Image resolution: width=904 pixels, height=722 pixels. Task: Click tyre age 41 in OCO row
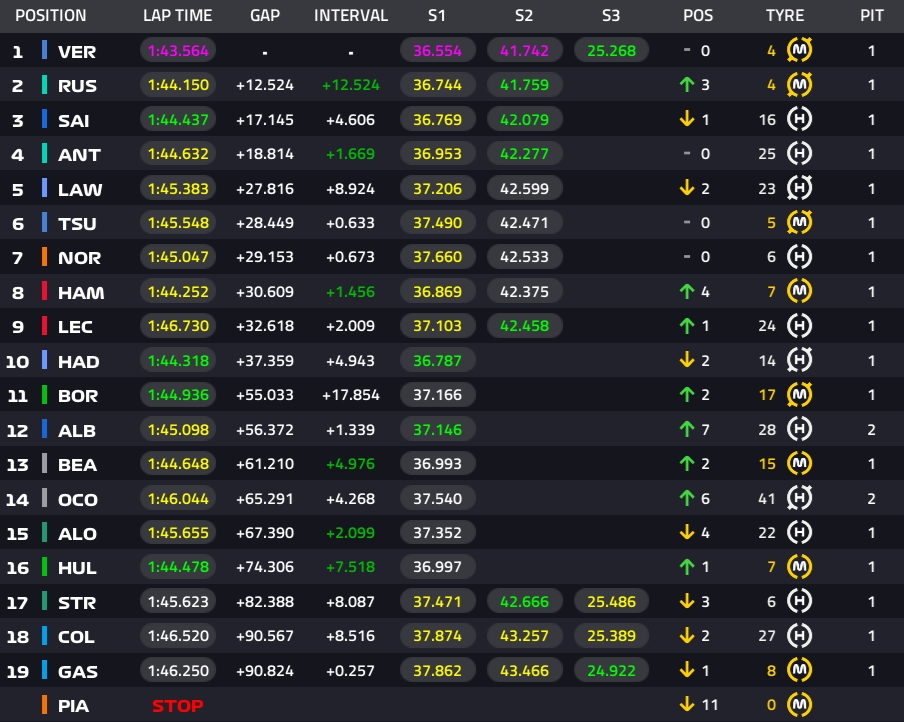click(767, 498)
